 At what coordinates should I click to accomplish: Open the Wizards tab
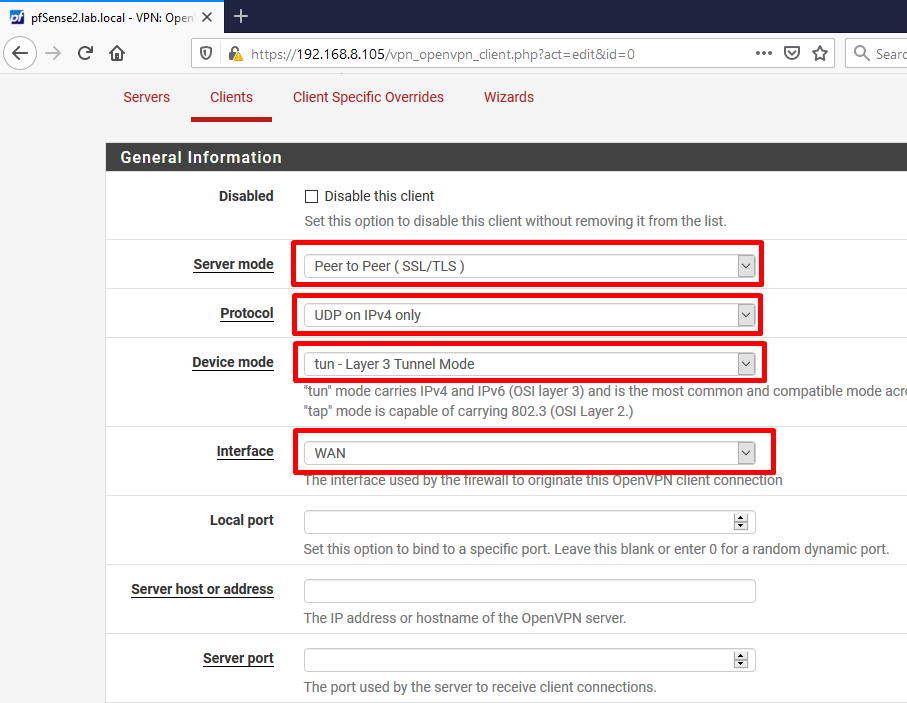(x=509, y=97)
